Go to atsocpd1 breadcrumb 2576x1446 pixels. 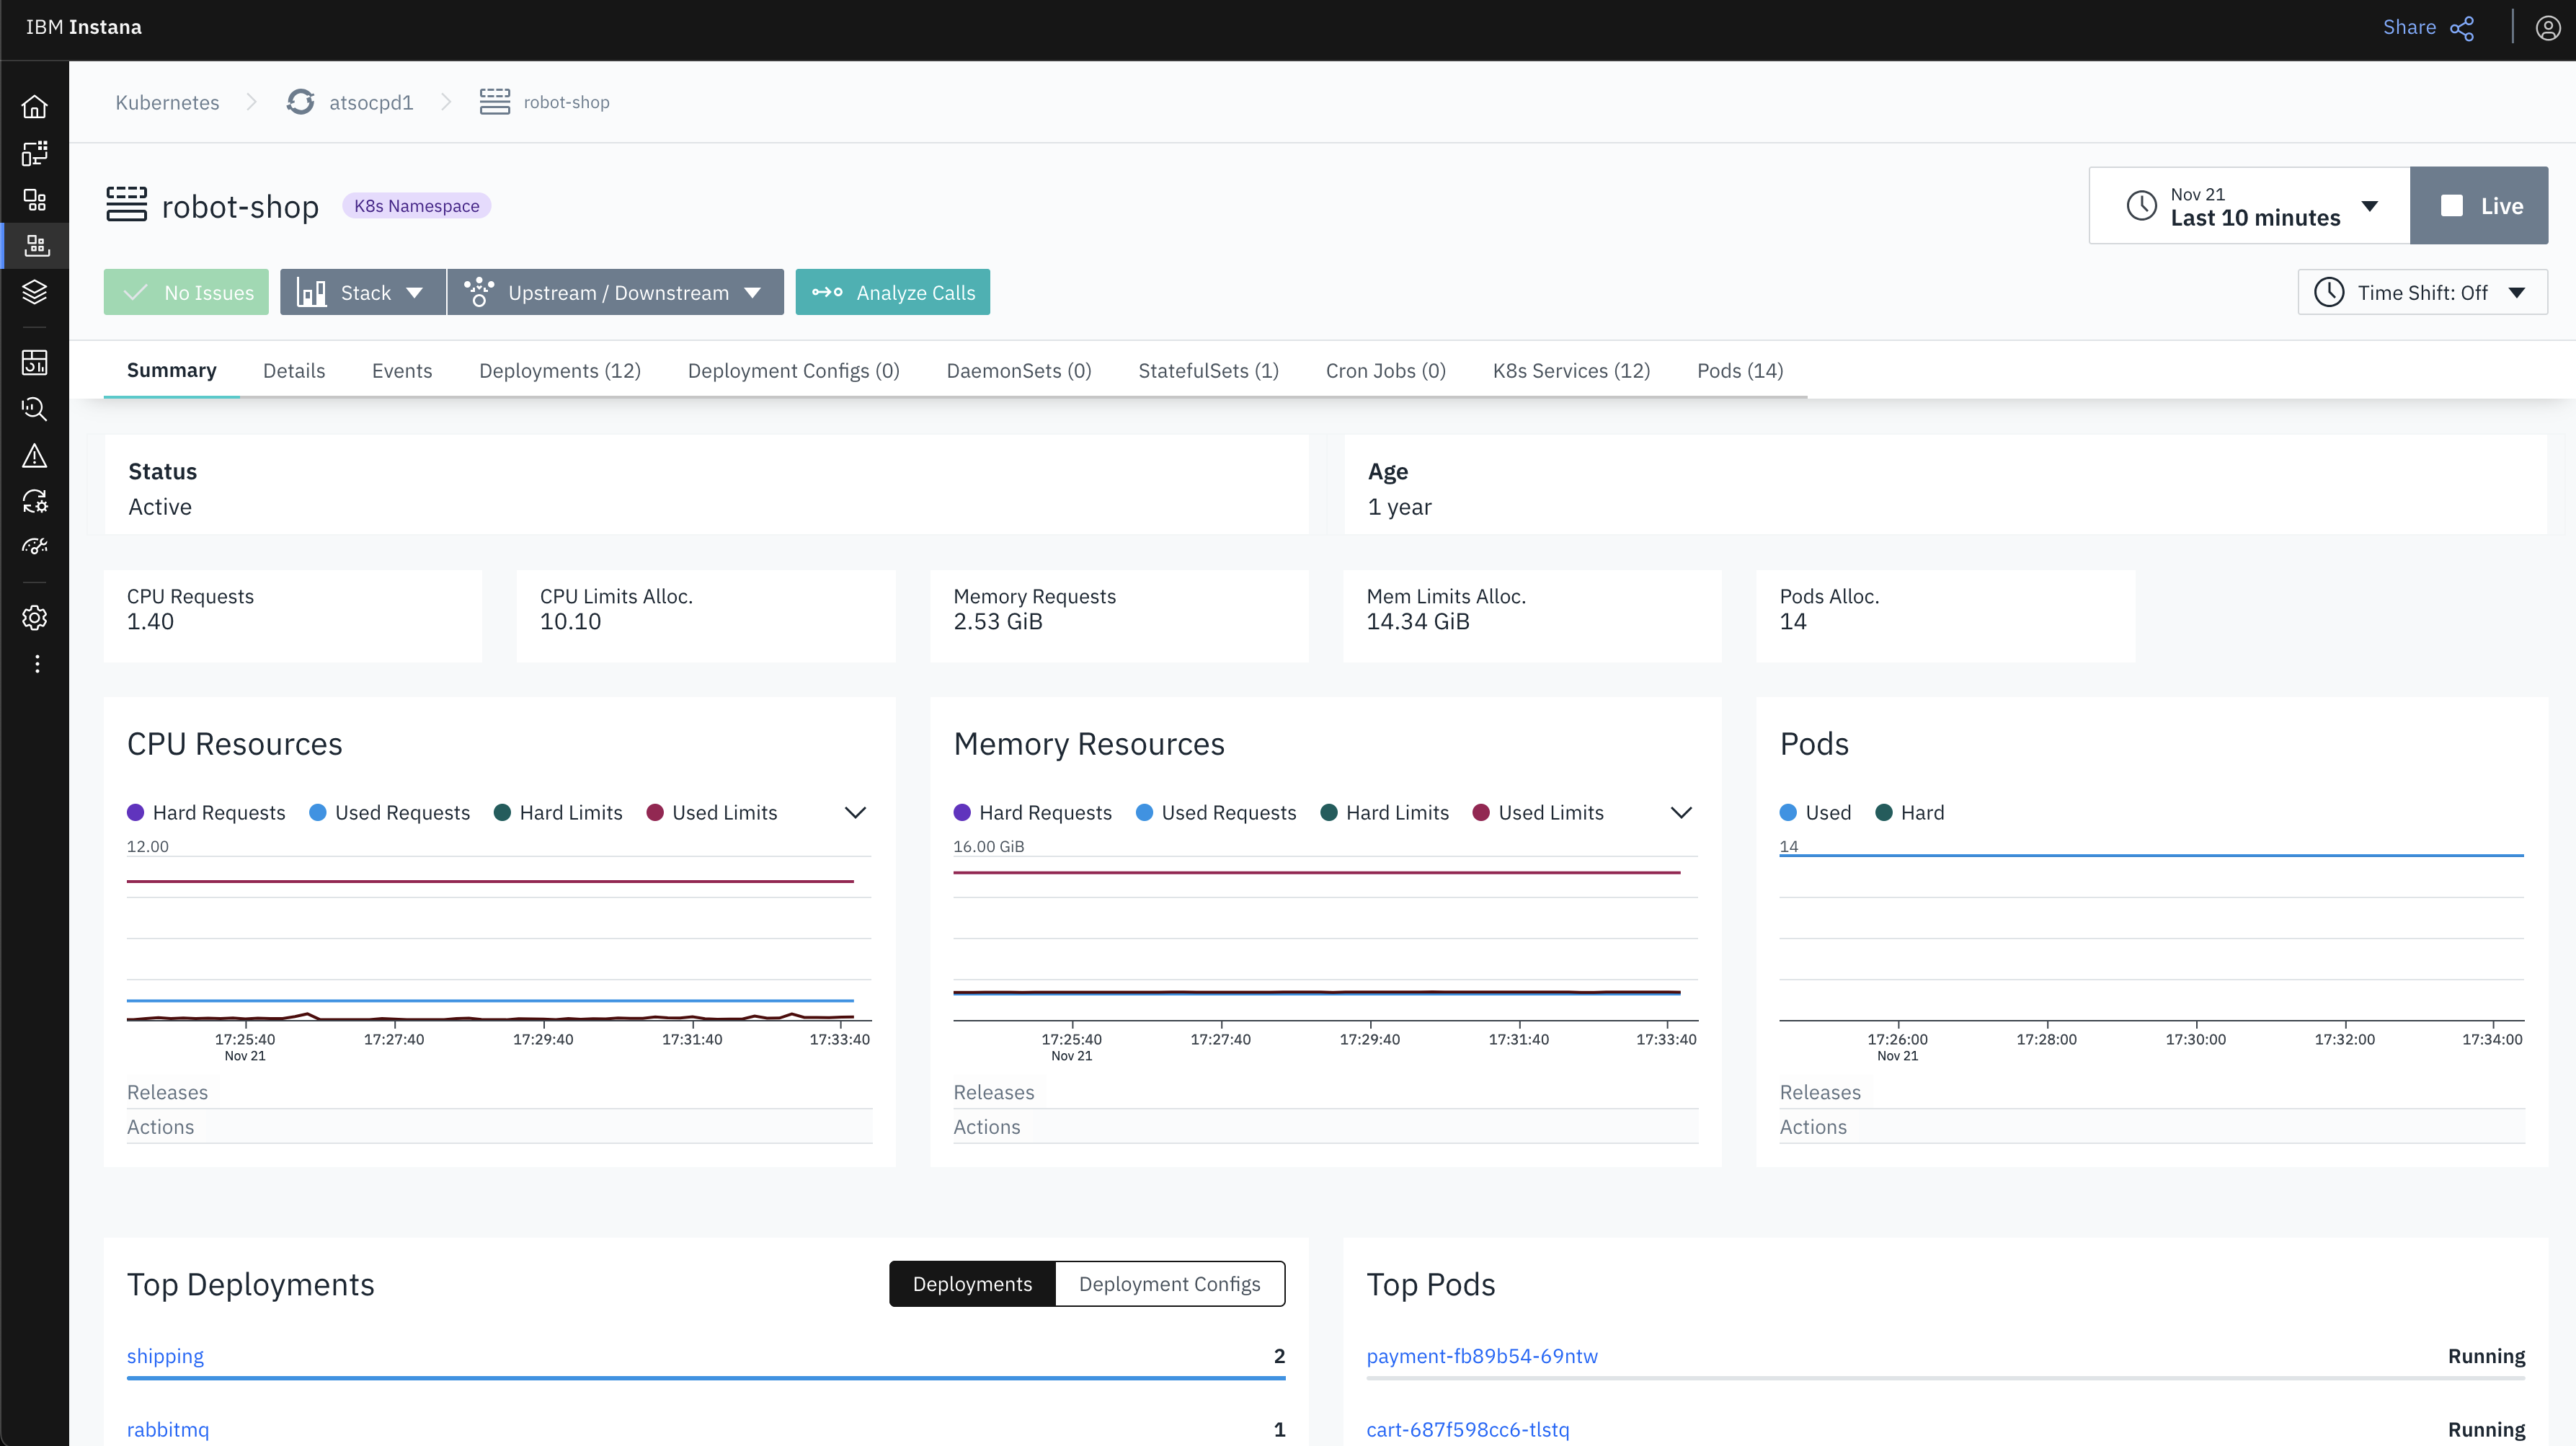(x=371, y=102)
